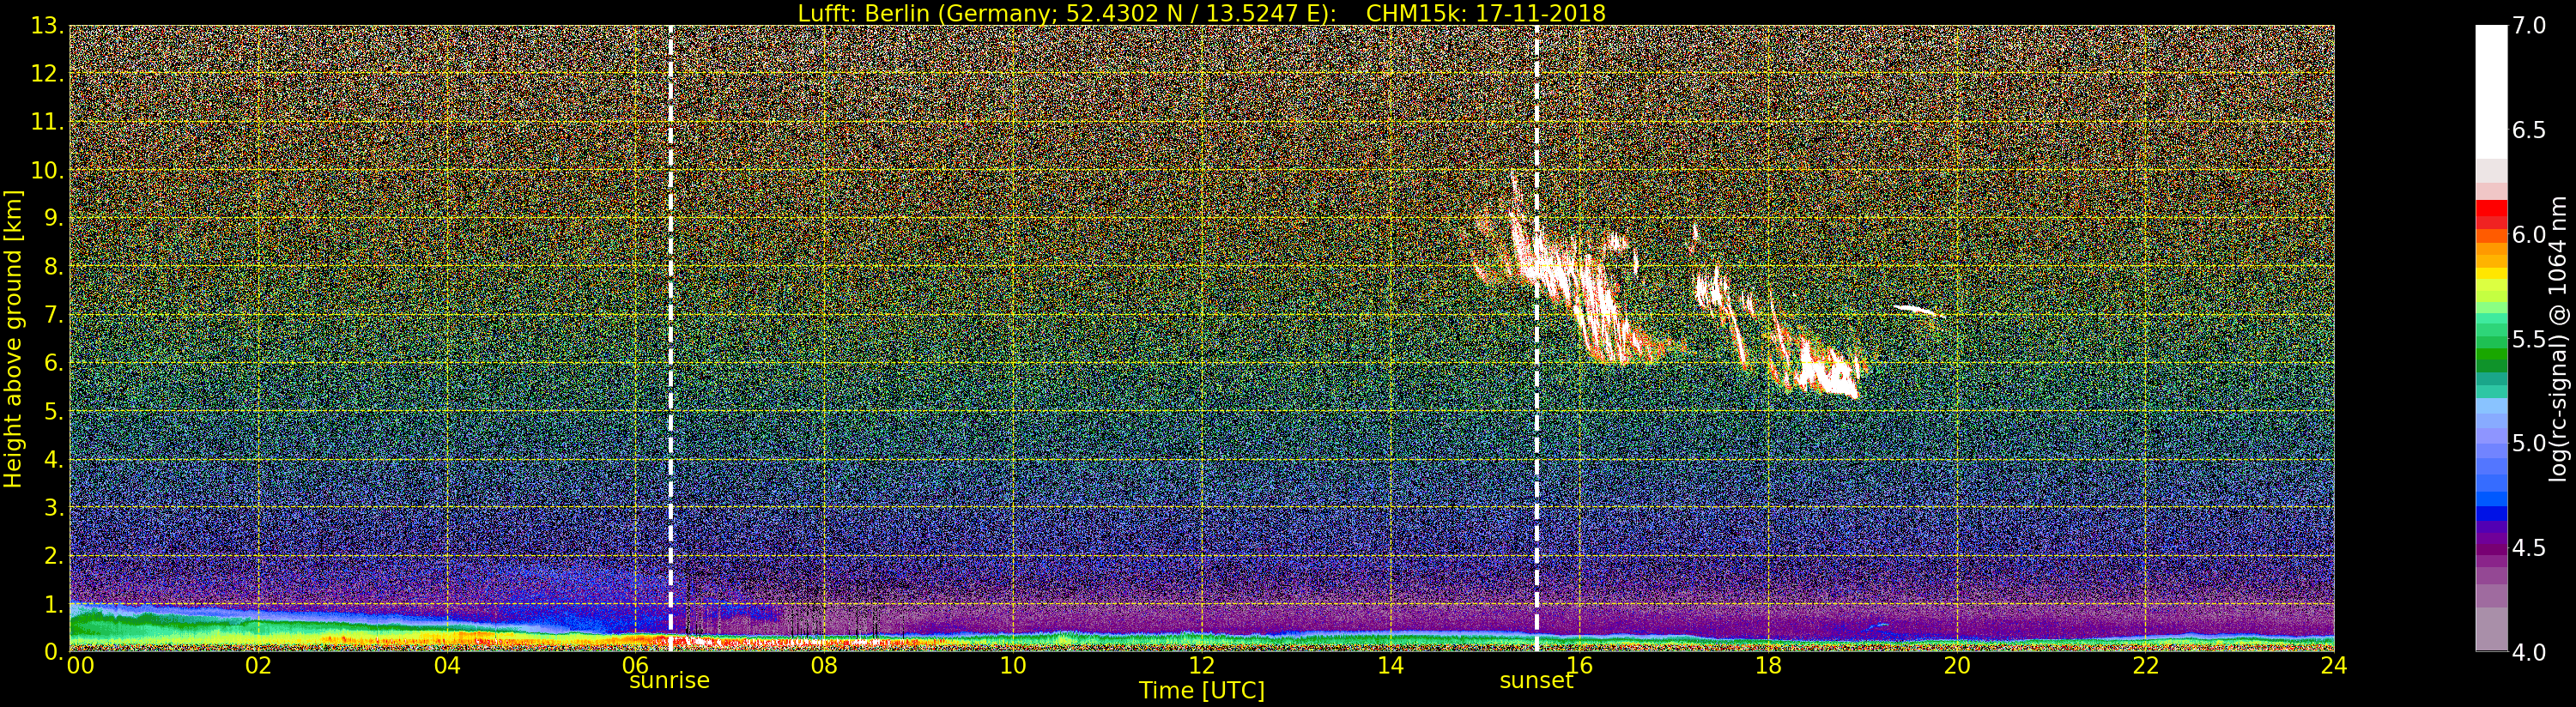The image size is (2576, 707).
Task: Click the 'log(rc-signal) @ 1064 nm' colorbar label
Action: pos(2558,338)
